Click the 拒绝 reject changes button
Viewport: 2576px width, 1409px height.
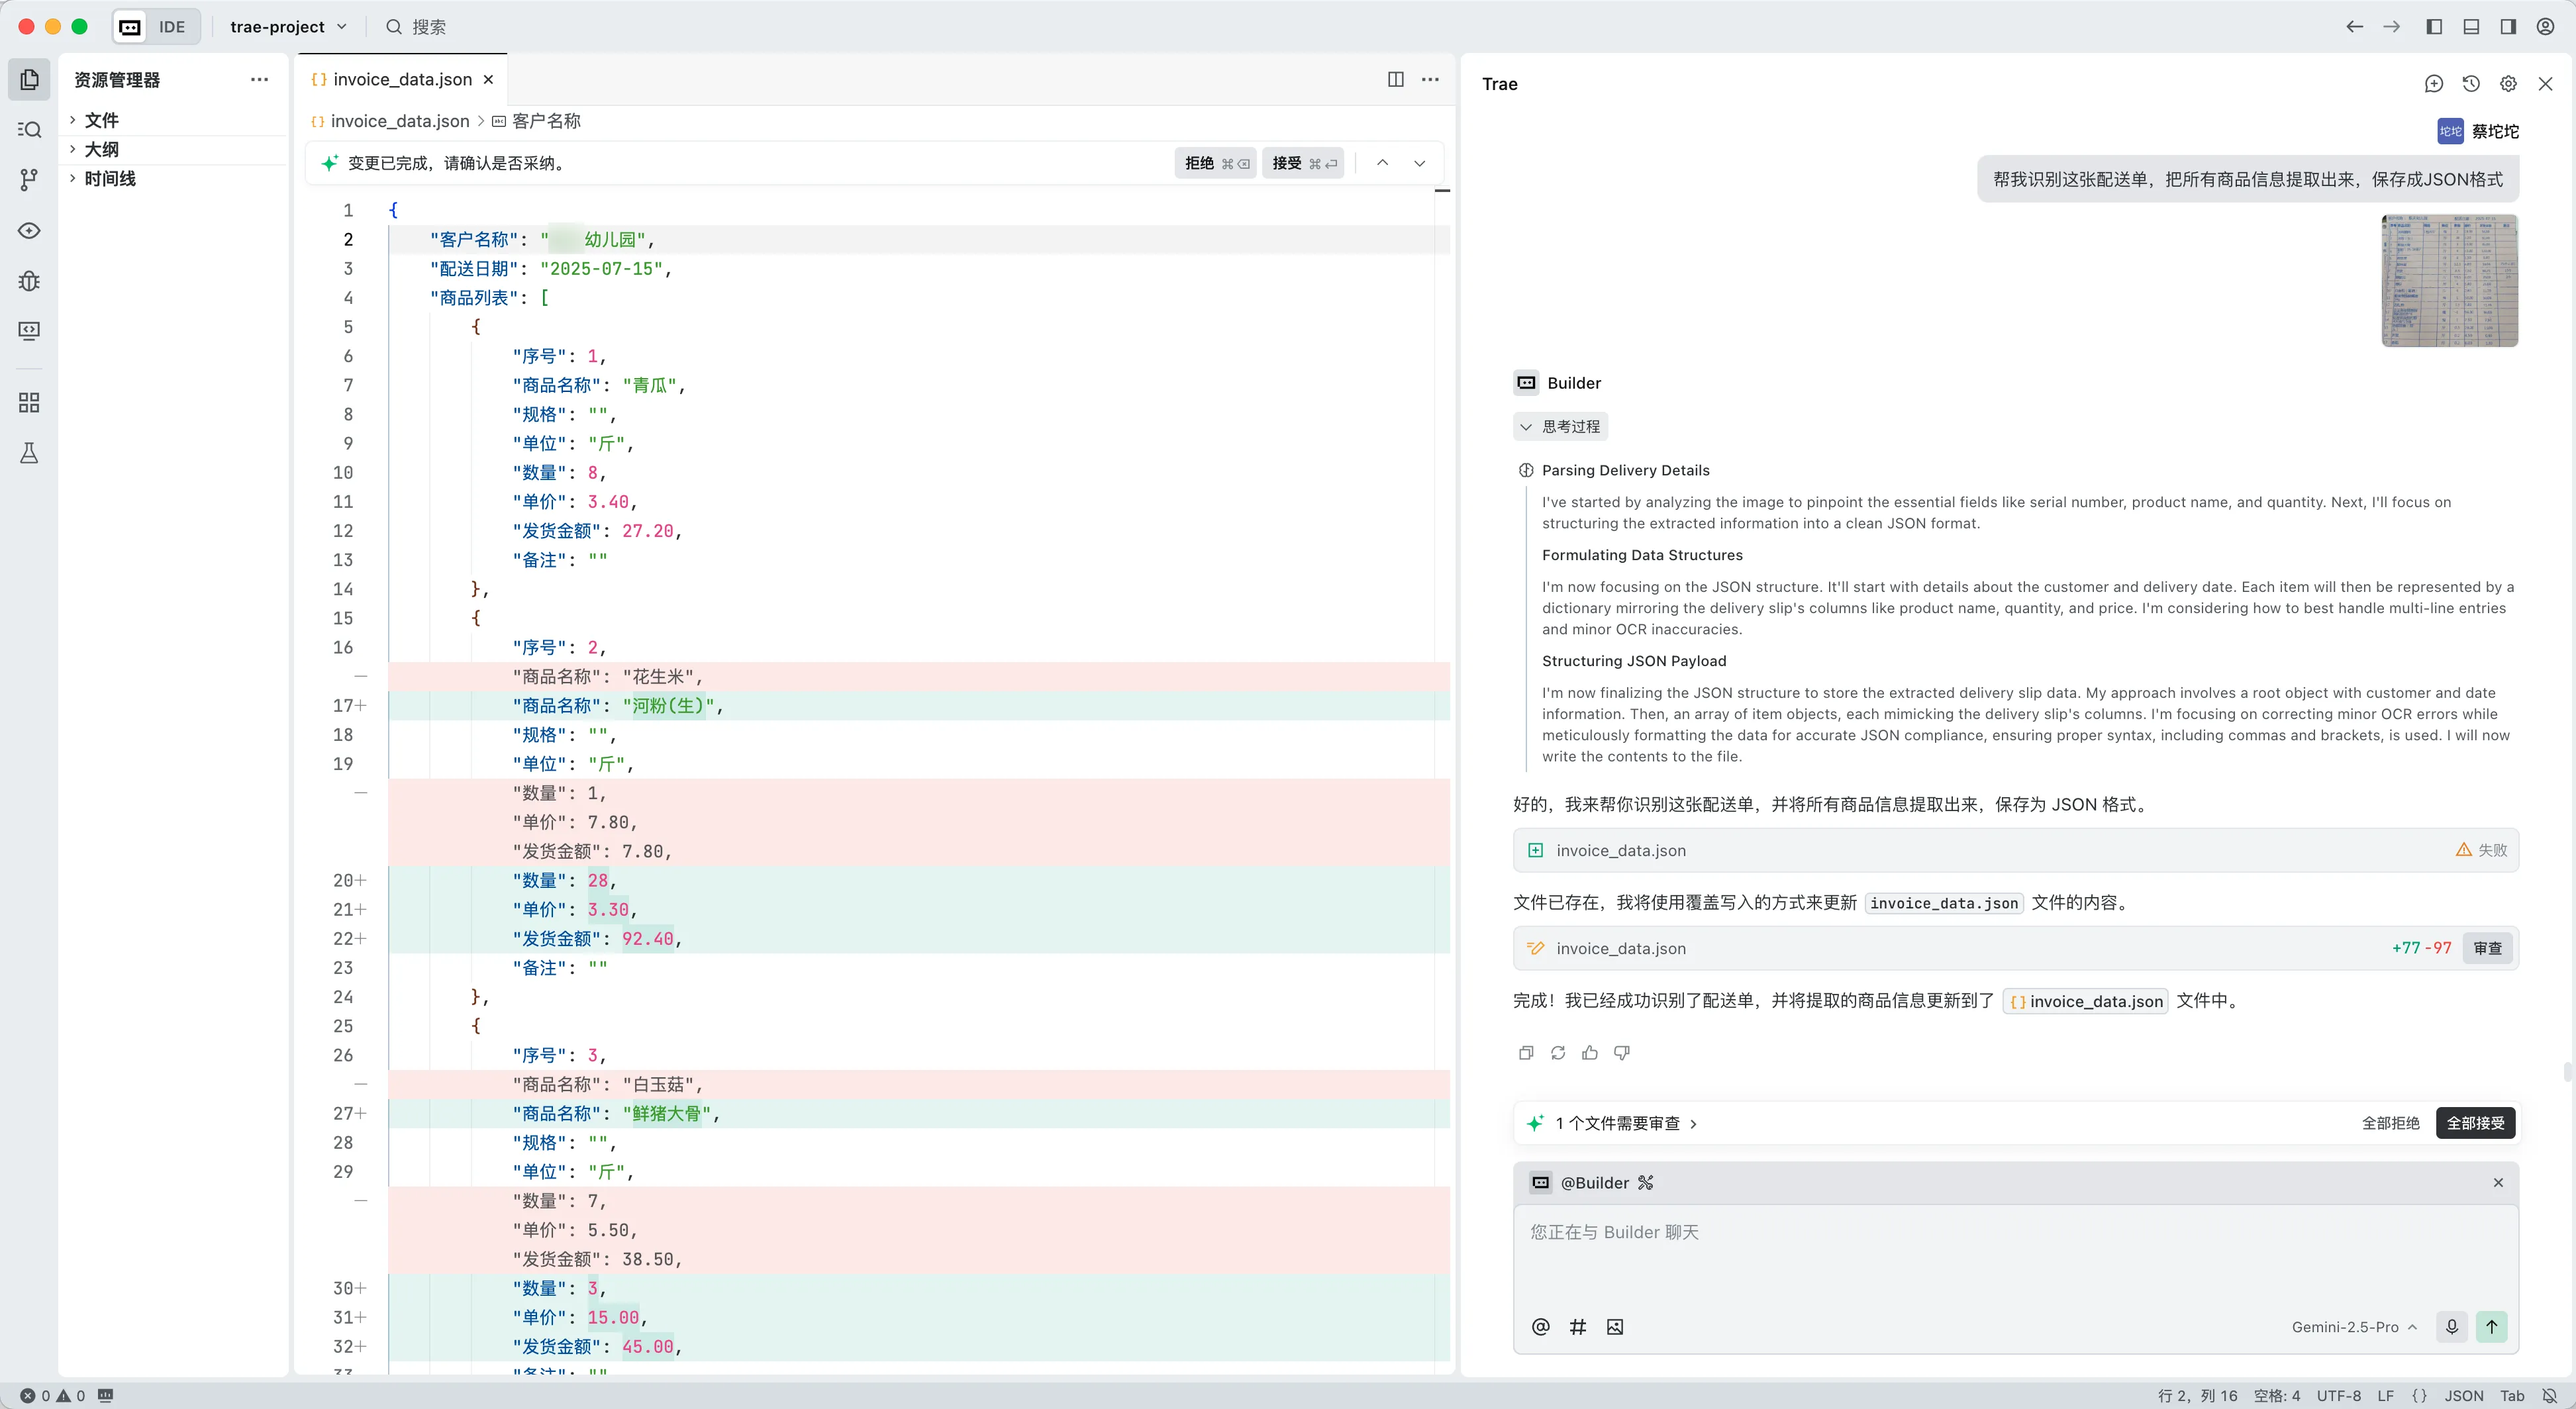(1215, 163)
